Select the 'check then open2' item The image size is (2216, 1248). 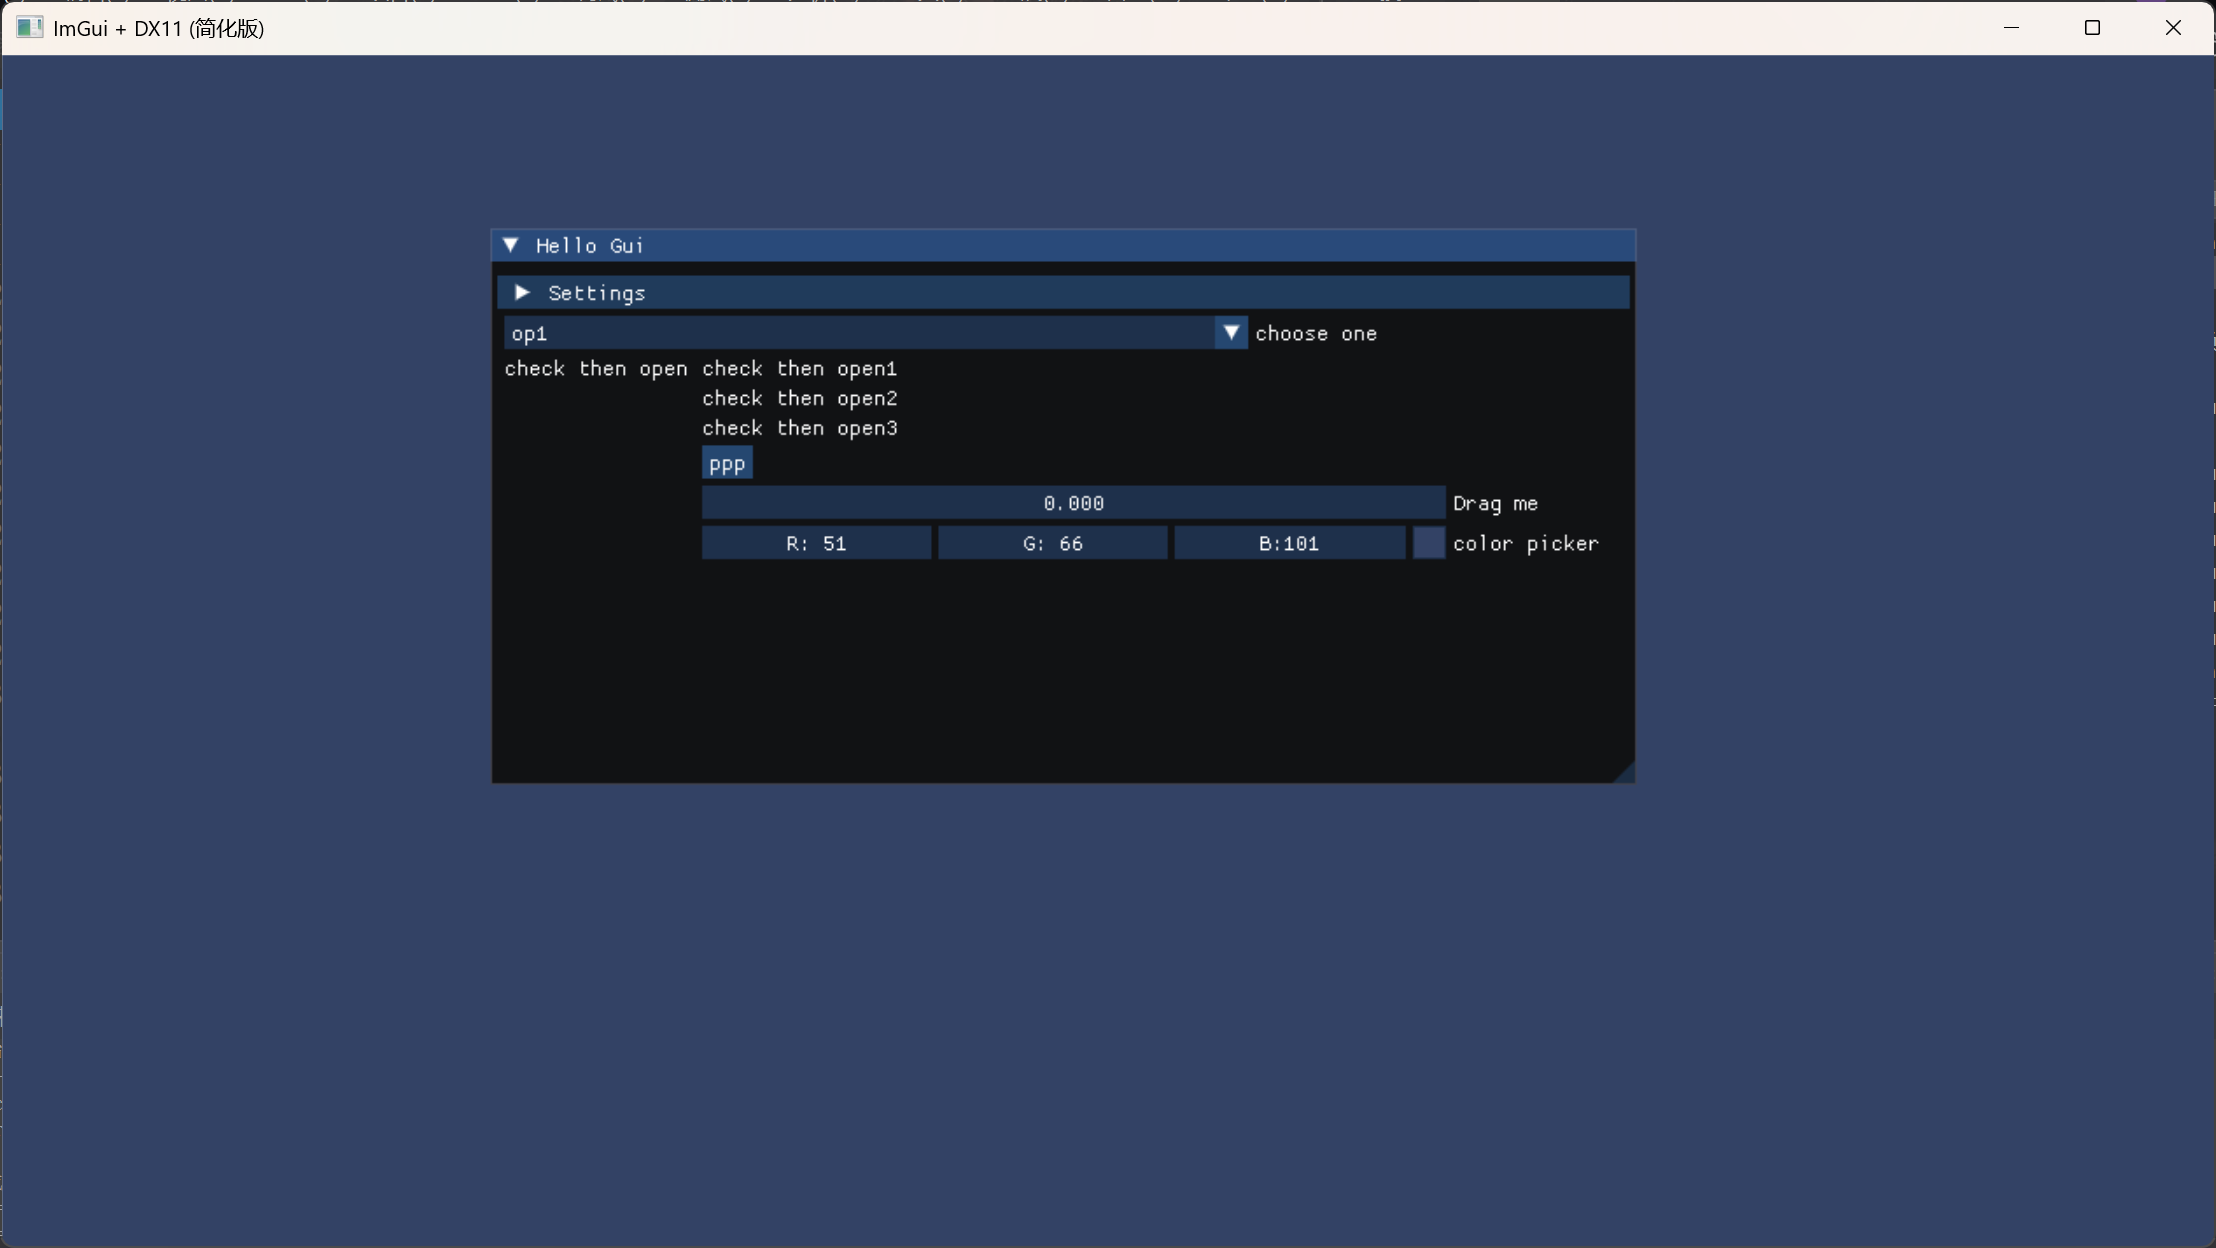799,399
